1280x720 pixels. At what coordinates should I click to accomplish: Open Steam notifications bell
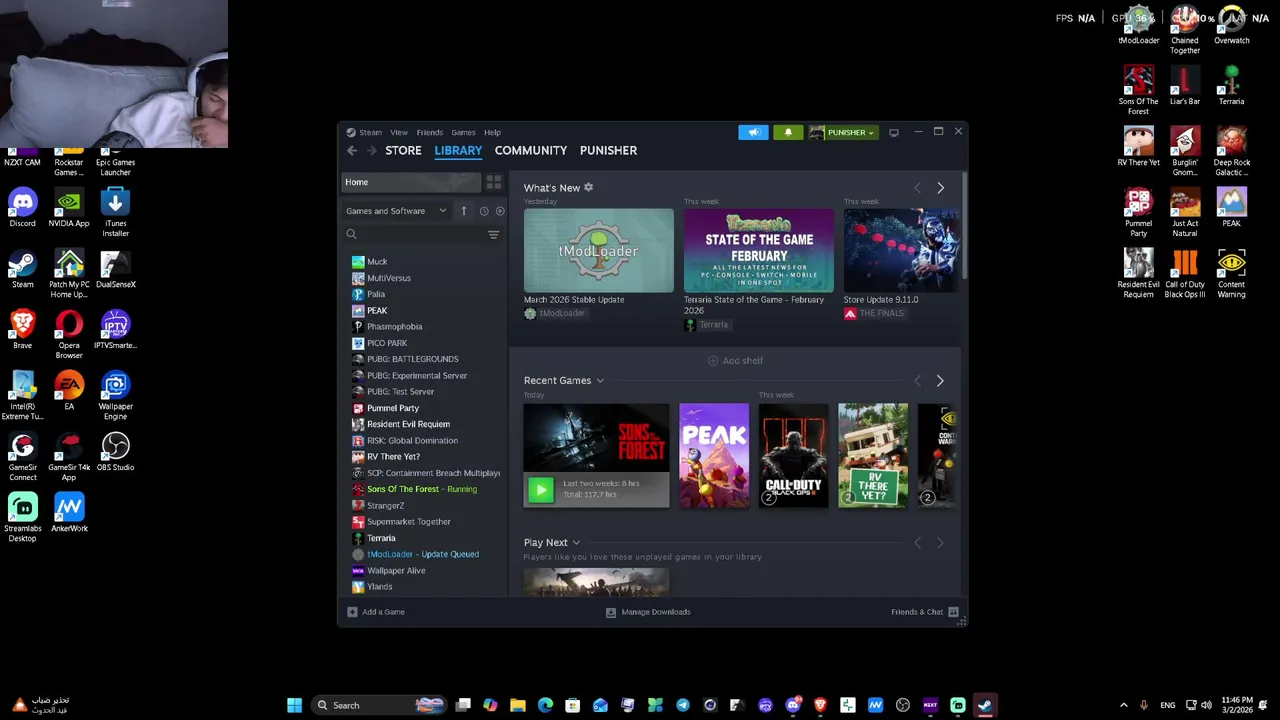[788, 132]
